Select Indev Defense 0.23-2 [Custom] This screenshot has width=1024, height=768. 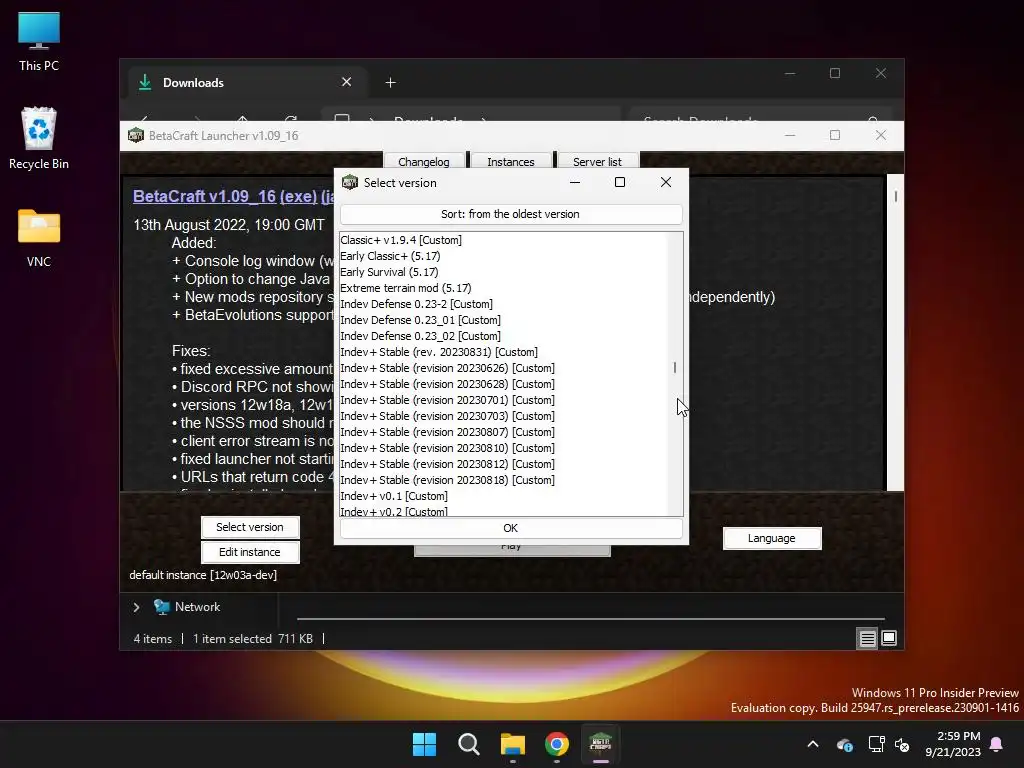pyautogui.click(x=417, y=304)
